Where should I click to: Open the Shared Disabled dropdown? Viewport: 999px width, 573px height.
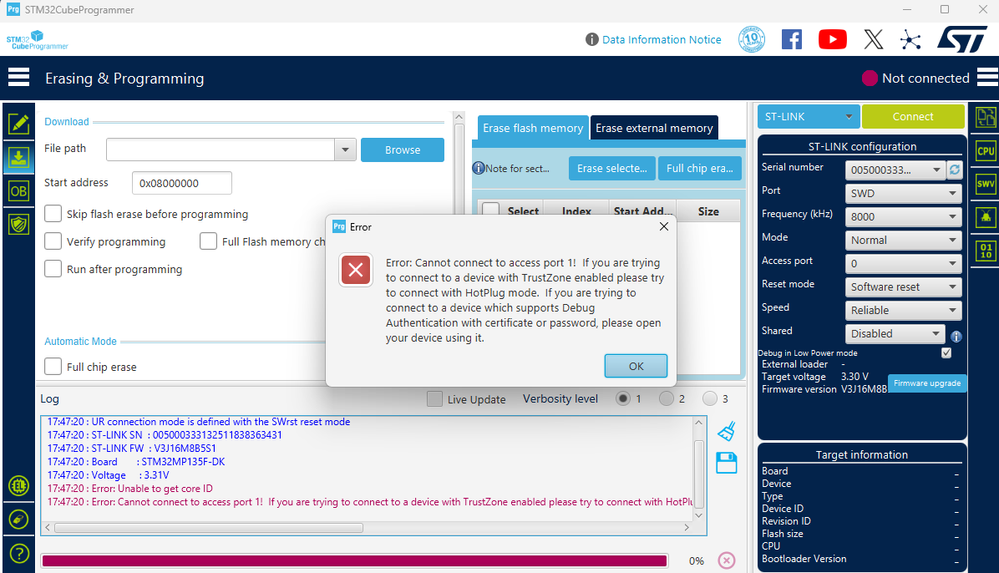(895, 333)
